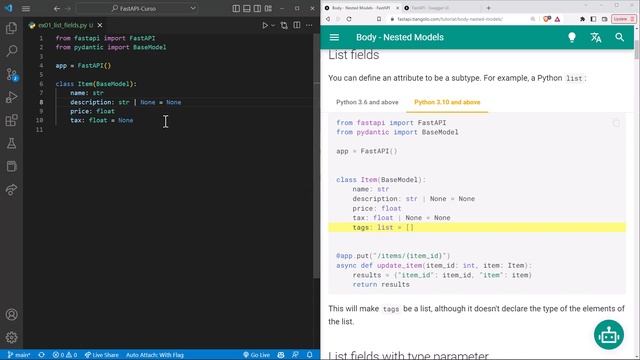The height and width of the screenshot is (360, 640).
Task: Go back in VS Code navigation history
Action: (x=57, y=9)
